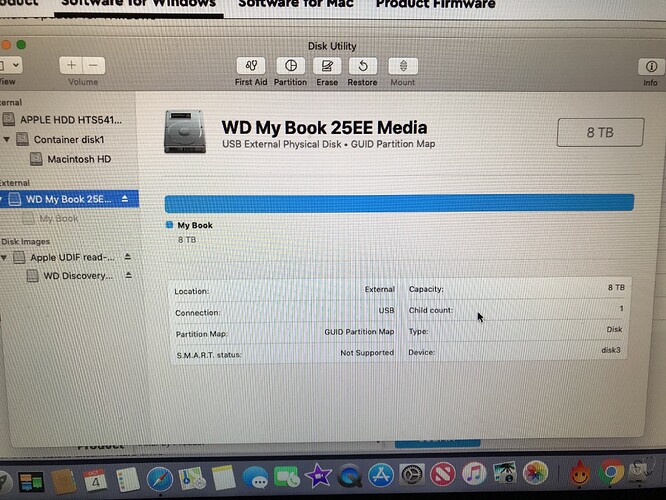
Task: Open Photos from the dock
Action: 535,472
